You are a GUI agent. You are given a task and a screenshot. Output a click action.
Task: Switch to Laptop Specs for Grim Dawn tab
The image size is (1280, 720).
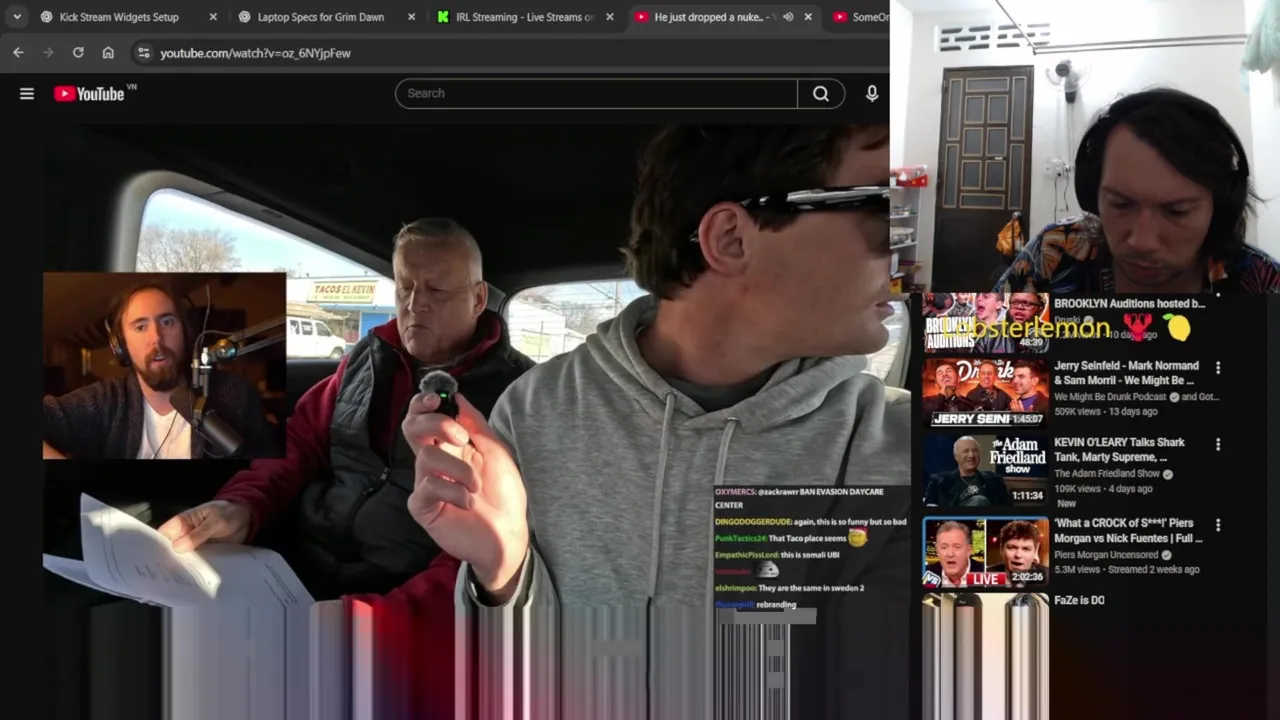click(x=320, y=17)
